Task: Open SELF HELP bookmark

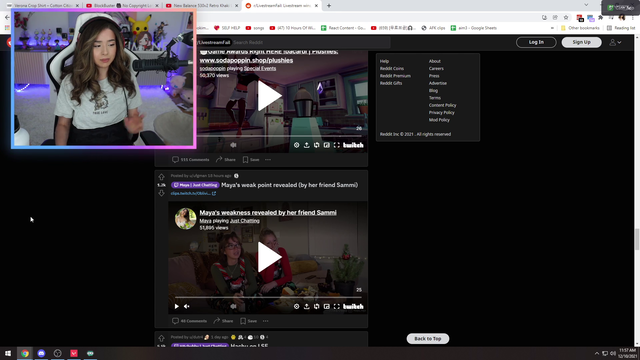Action: [227, 28]
